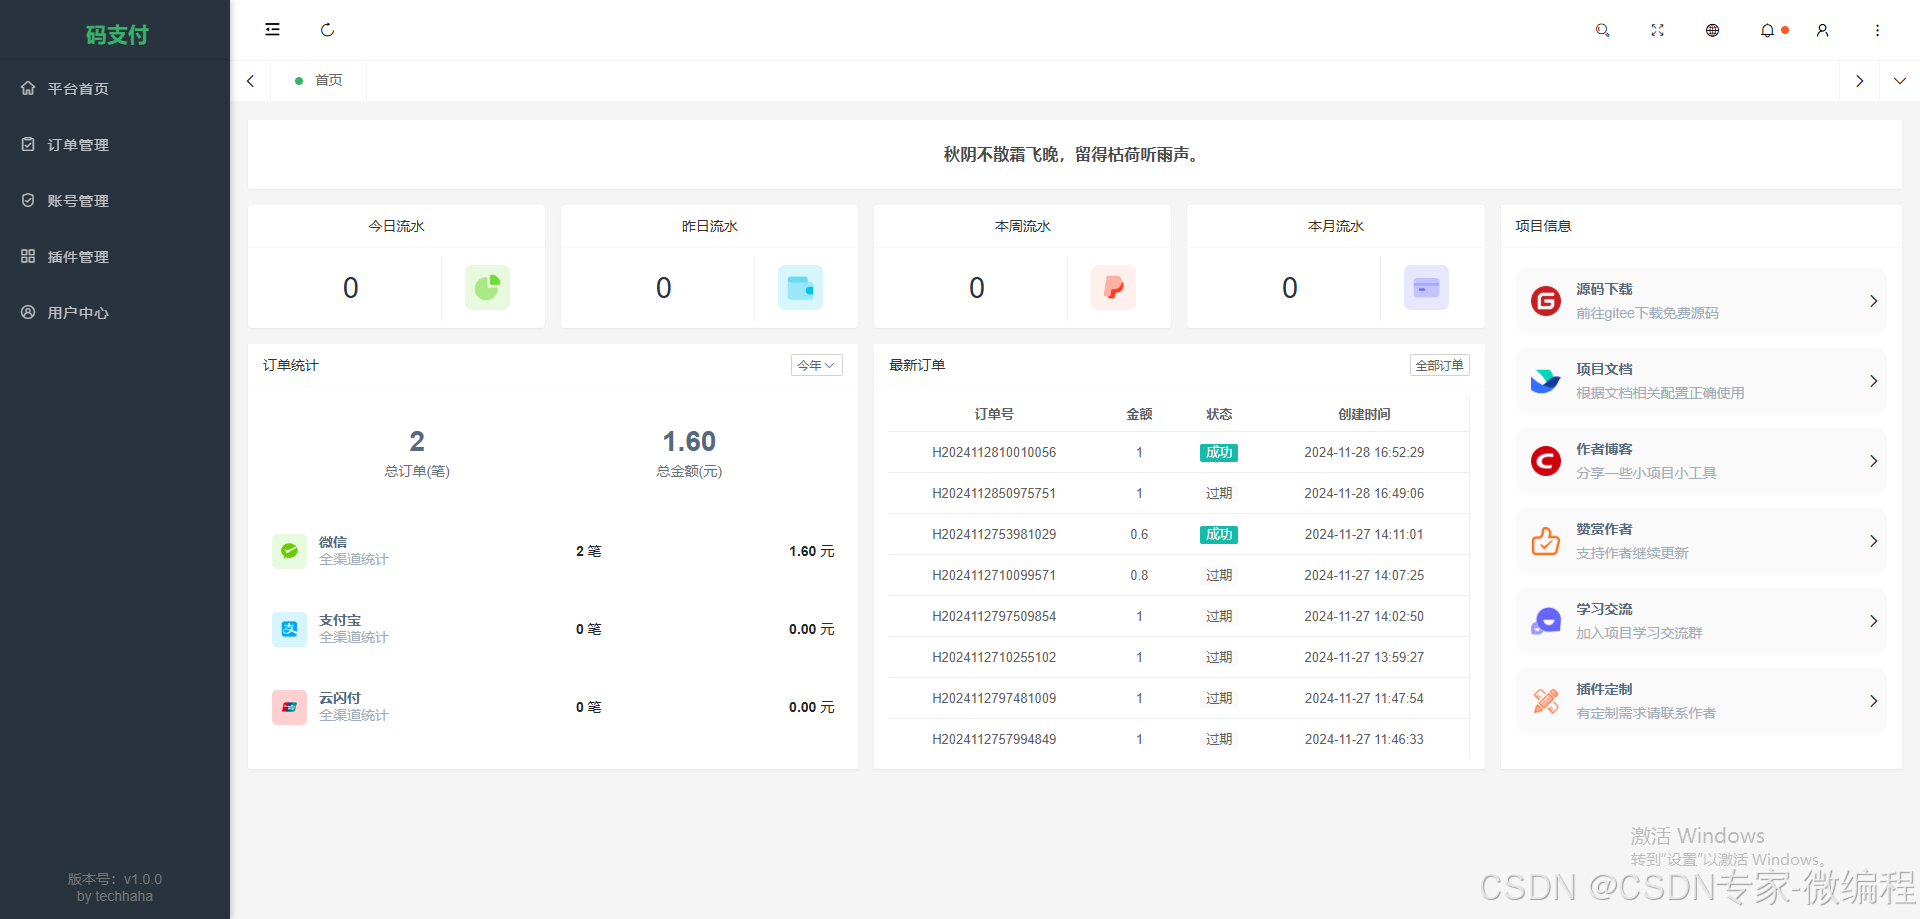Open 赞赏作者 card arrow
The height and width of the screenshot is (919, 1920).
point(1873,541)
